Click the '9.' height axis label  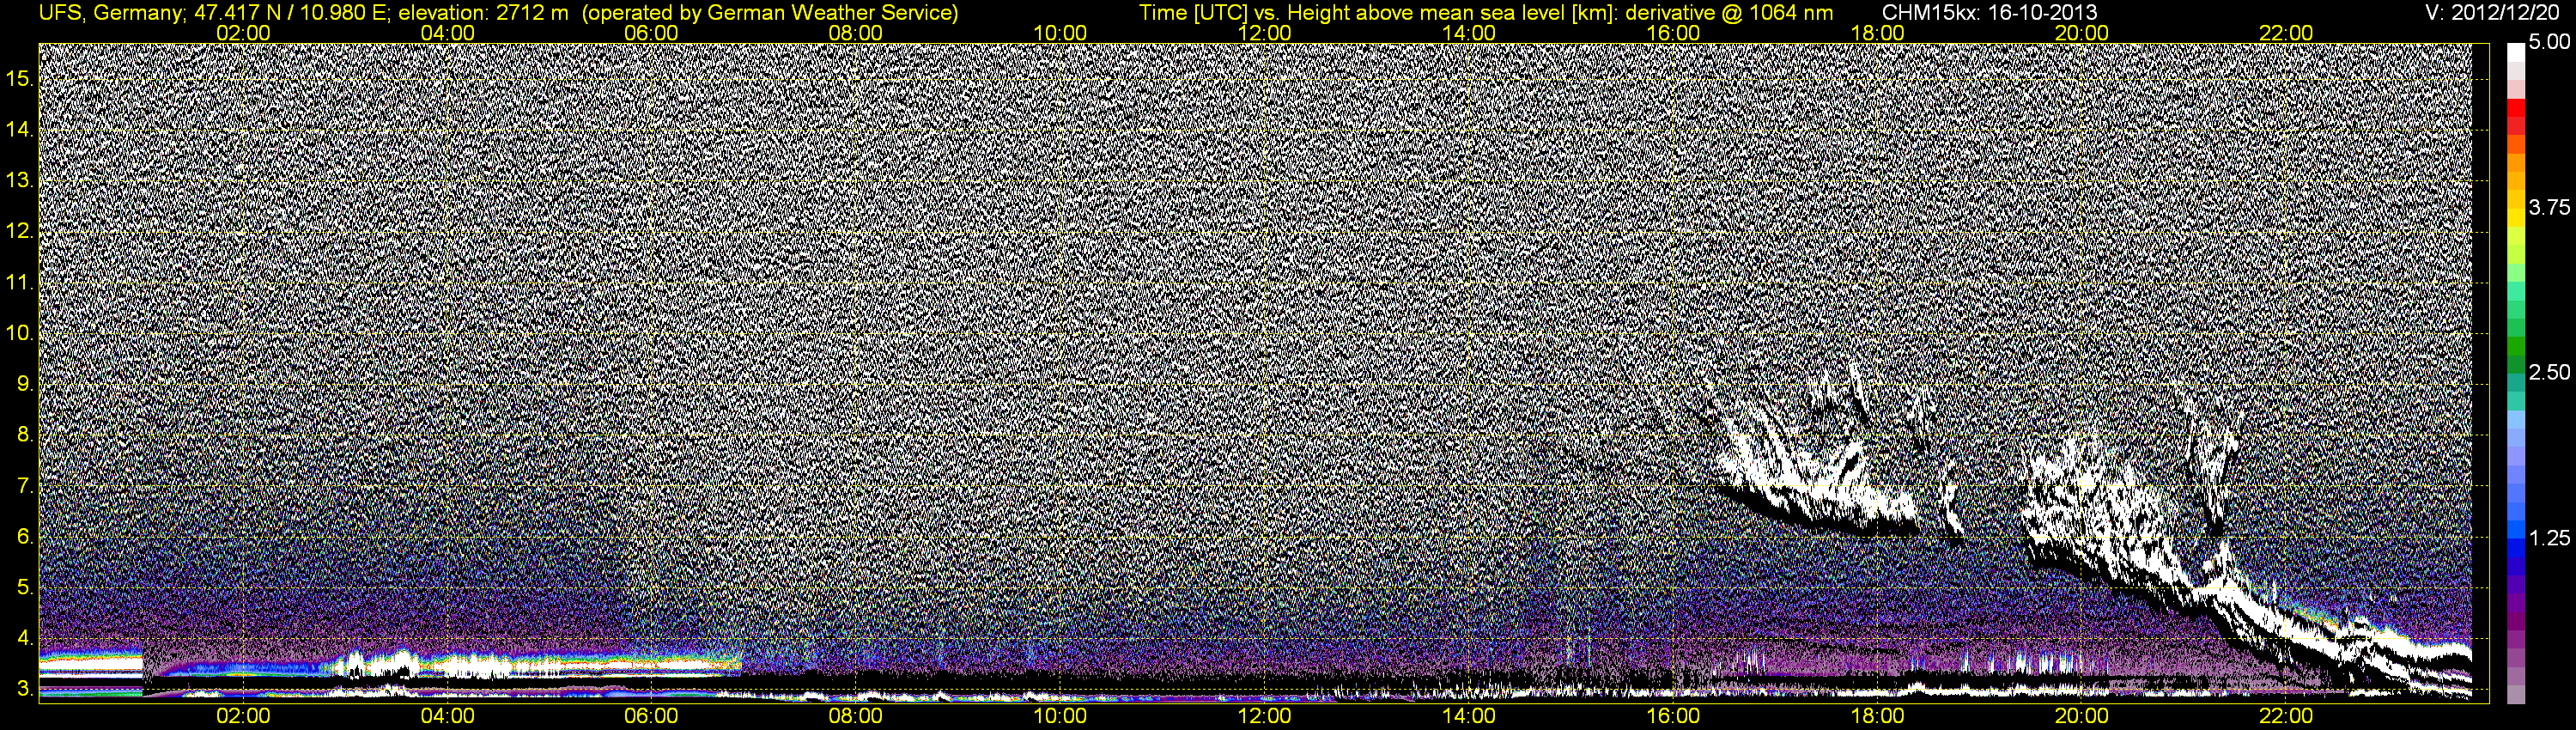click(x=25, y=384)
